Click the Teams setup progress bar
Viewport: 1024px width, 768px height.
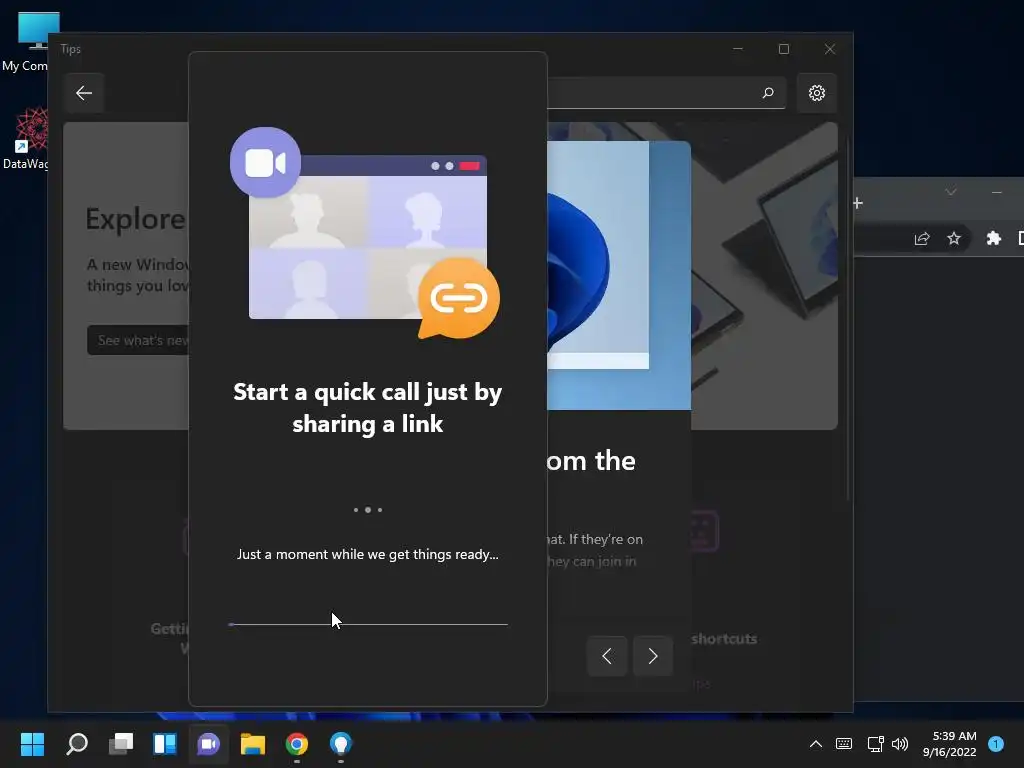pyautogui.click(x=368, y=624)
